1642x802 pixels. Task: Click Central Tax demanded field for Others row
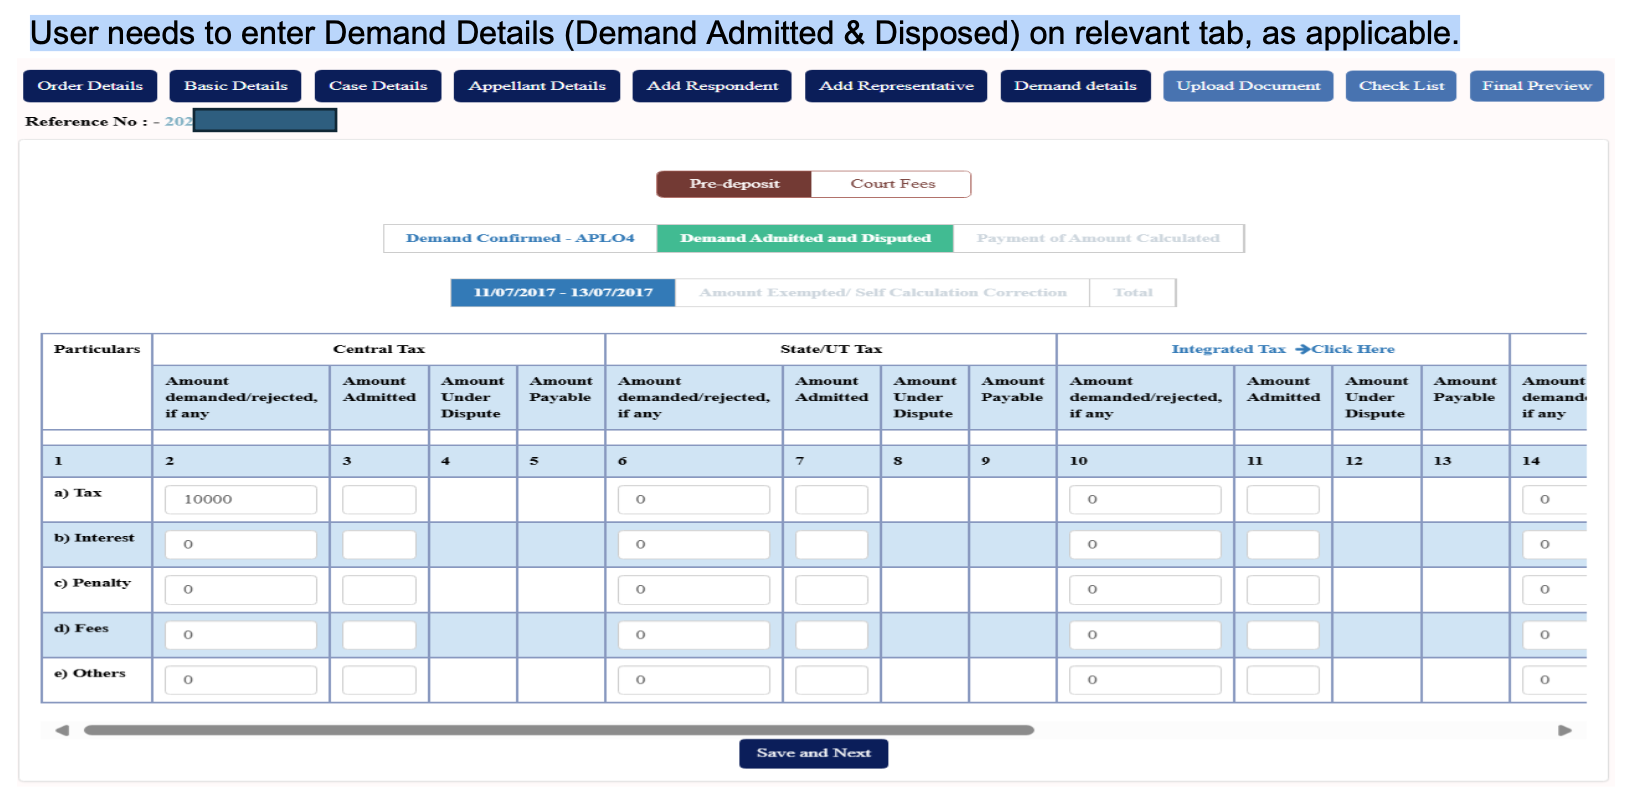[x=241, y=679]
